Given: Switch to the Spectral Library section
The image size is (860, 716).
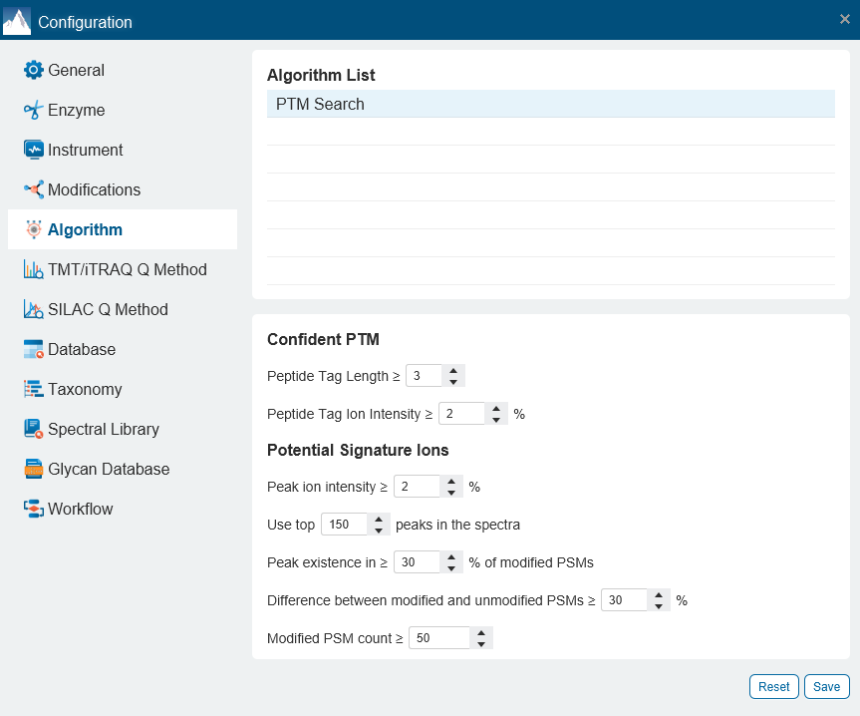Looking at the screenshot, I should (x=104, y=429).
